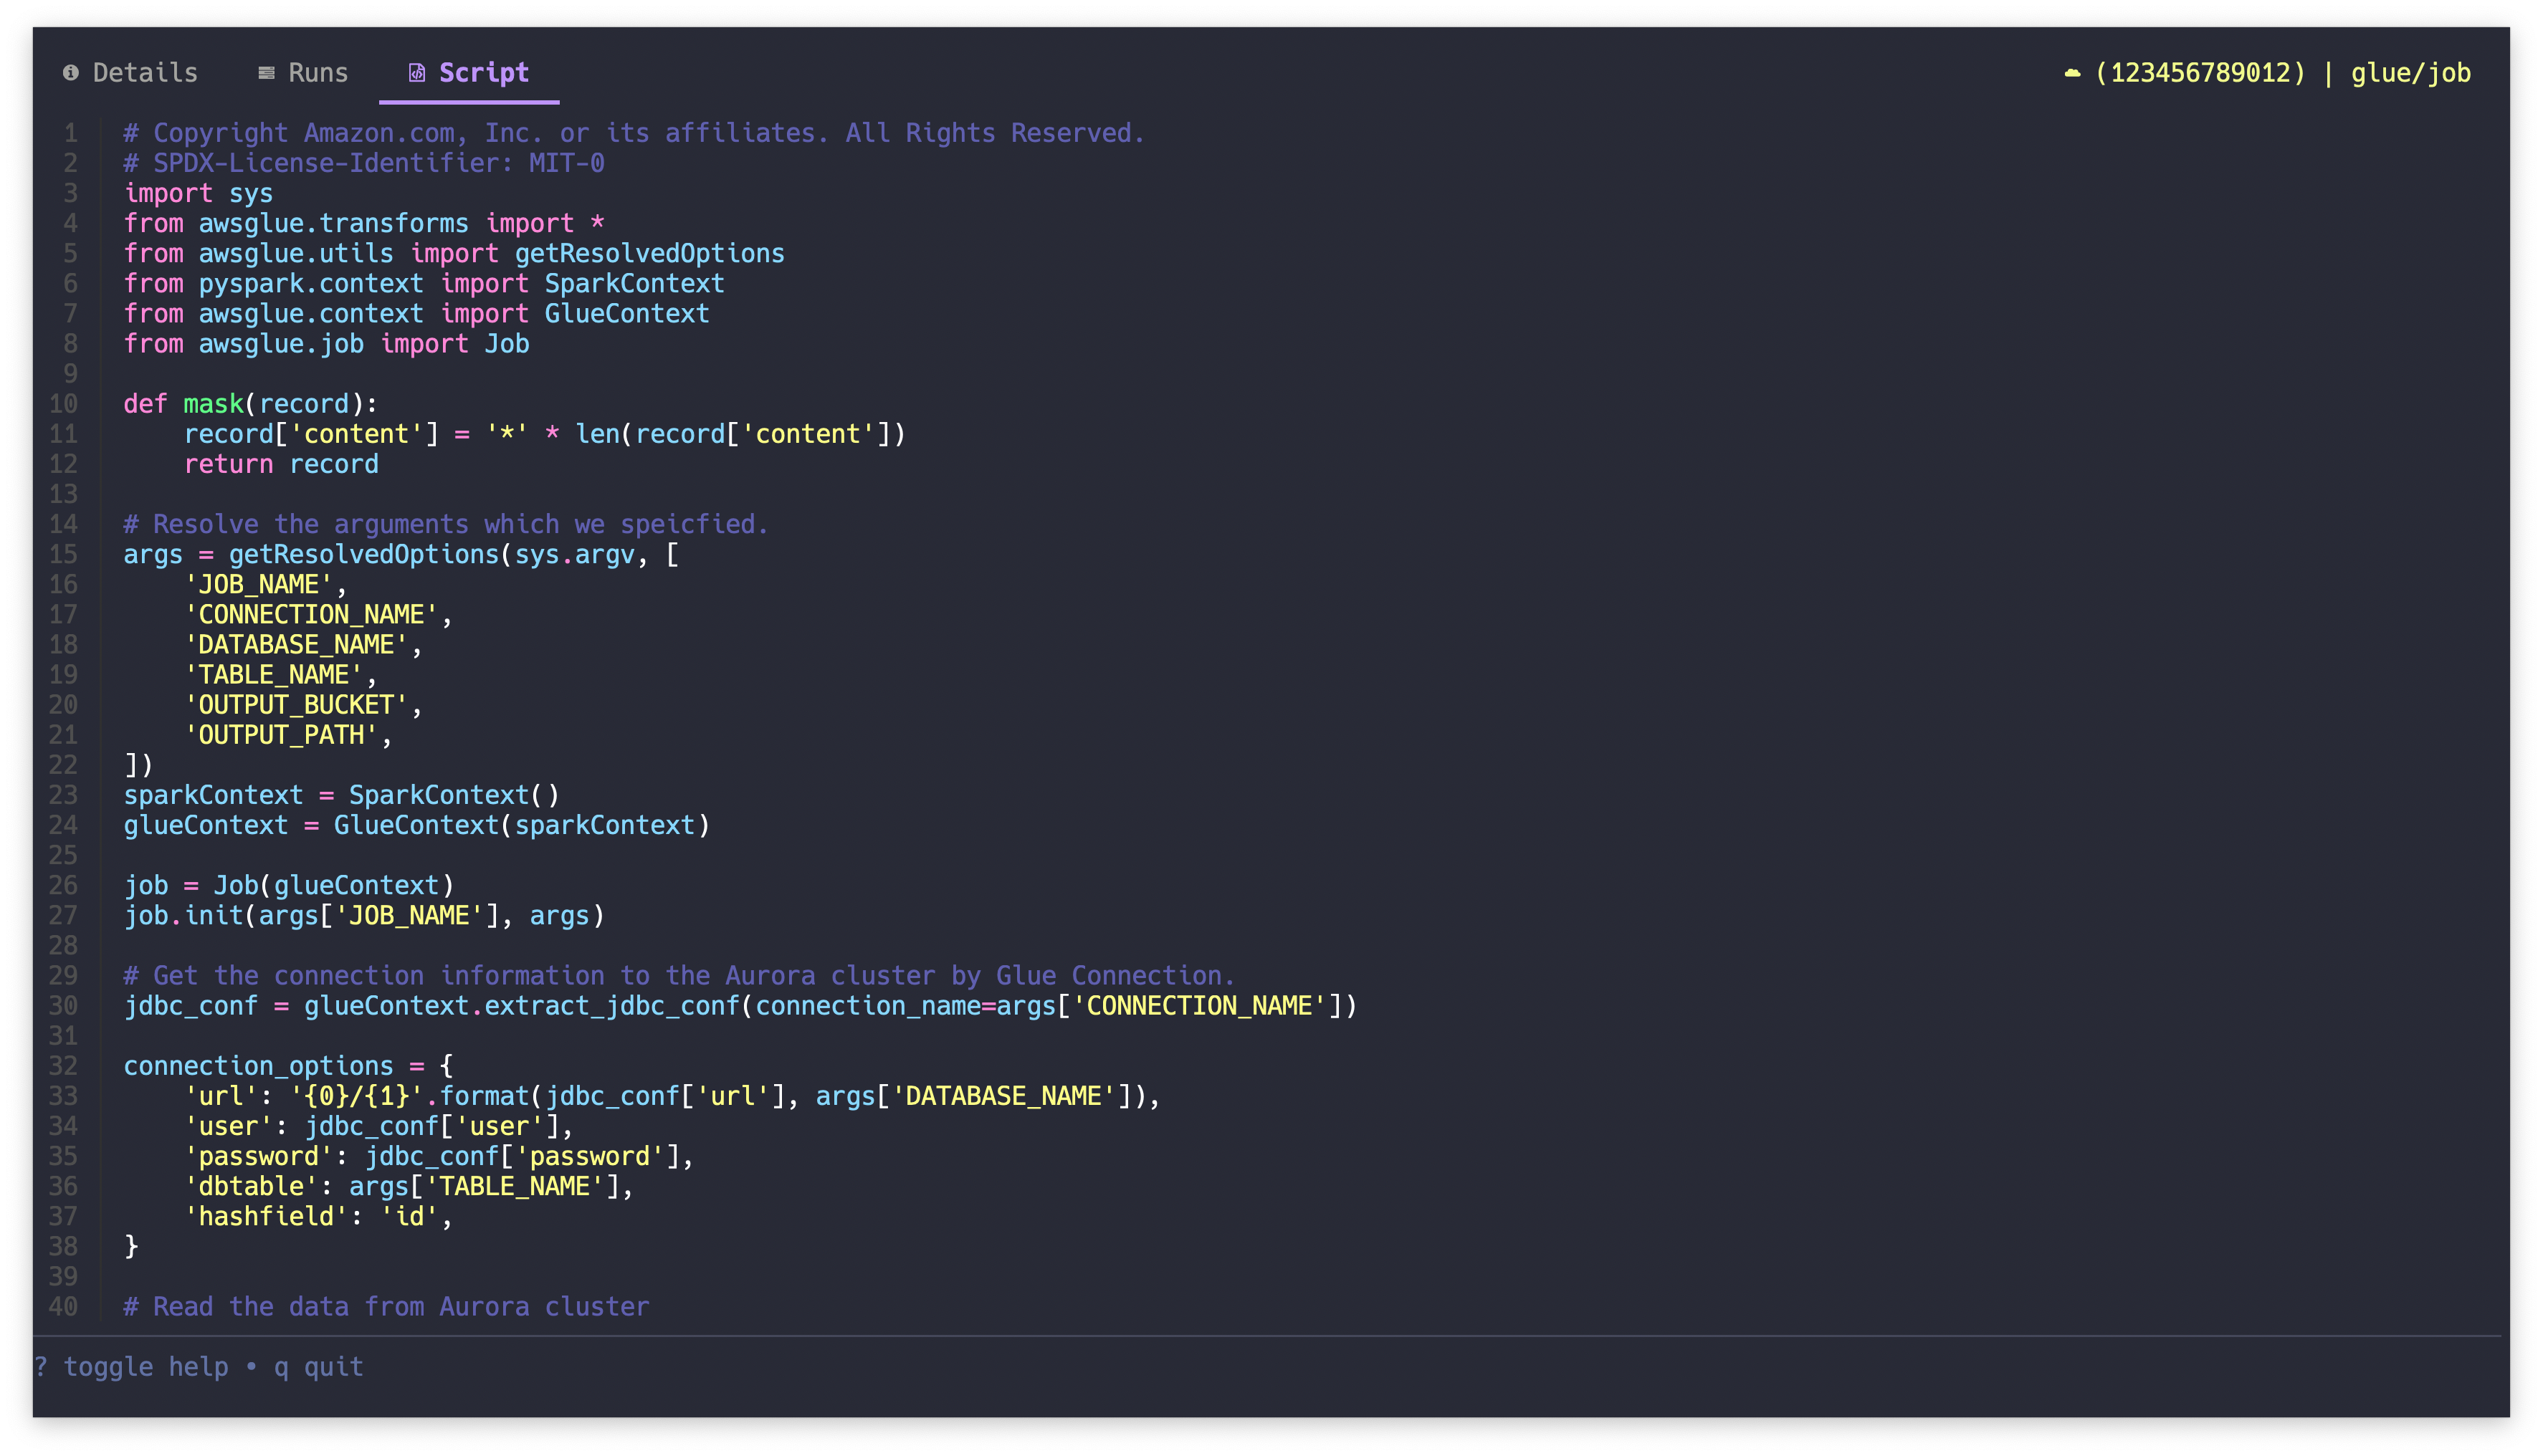
Task: Click getResolvedOptions in the awsglue.utils import
Action: point(649,253)
